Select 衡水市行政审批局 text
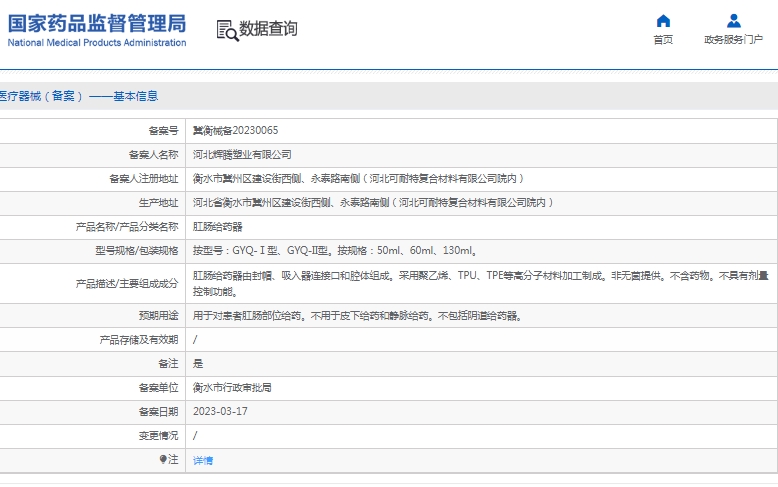Screen dimensions: 778x487 click(232, 388)
